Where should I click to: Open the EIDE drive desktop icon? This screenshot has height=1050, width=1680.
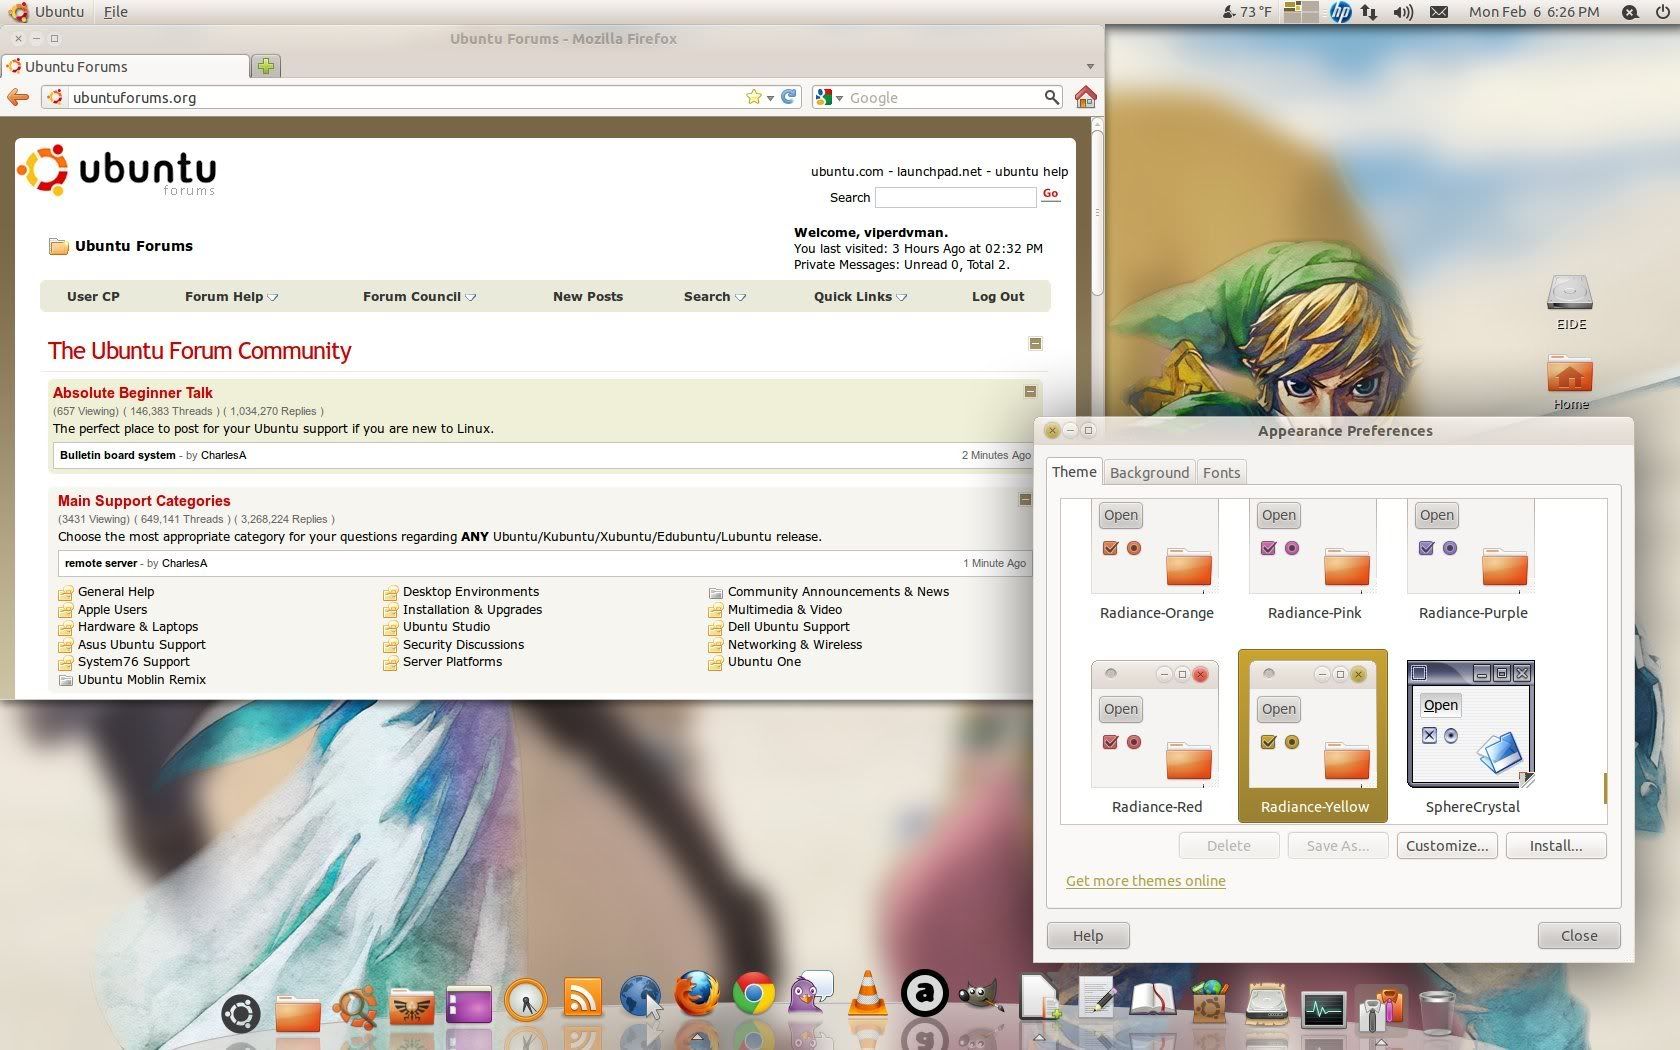tap(1570, 302)
